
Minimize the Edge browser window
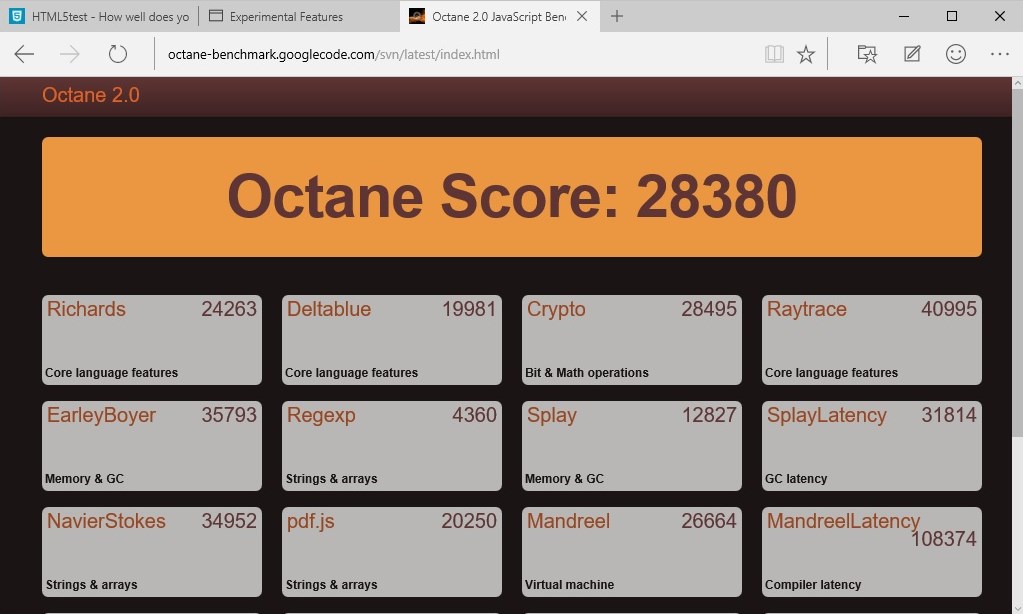pos(904,16)
